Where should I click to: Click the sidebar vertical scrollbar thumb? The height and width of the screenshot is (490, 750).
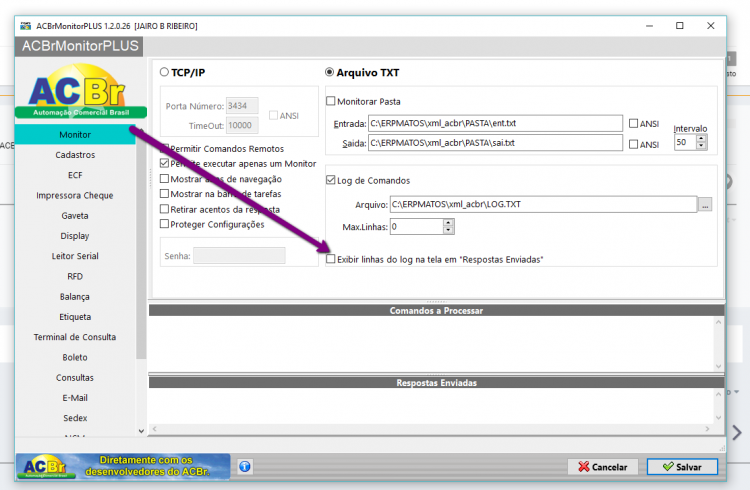pyautogui.click(x=141, y=246)
